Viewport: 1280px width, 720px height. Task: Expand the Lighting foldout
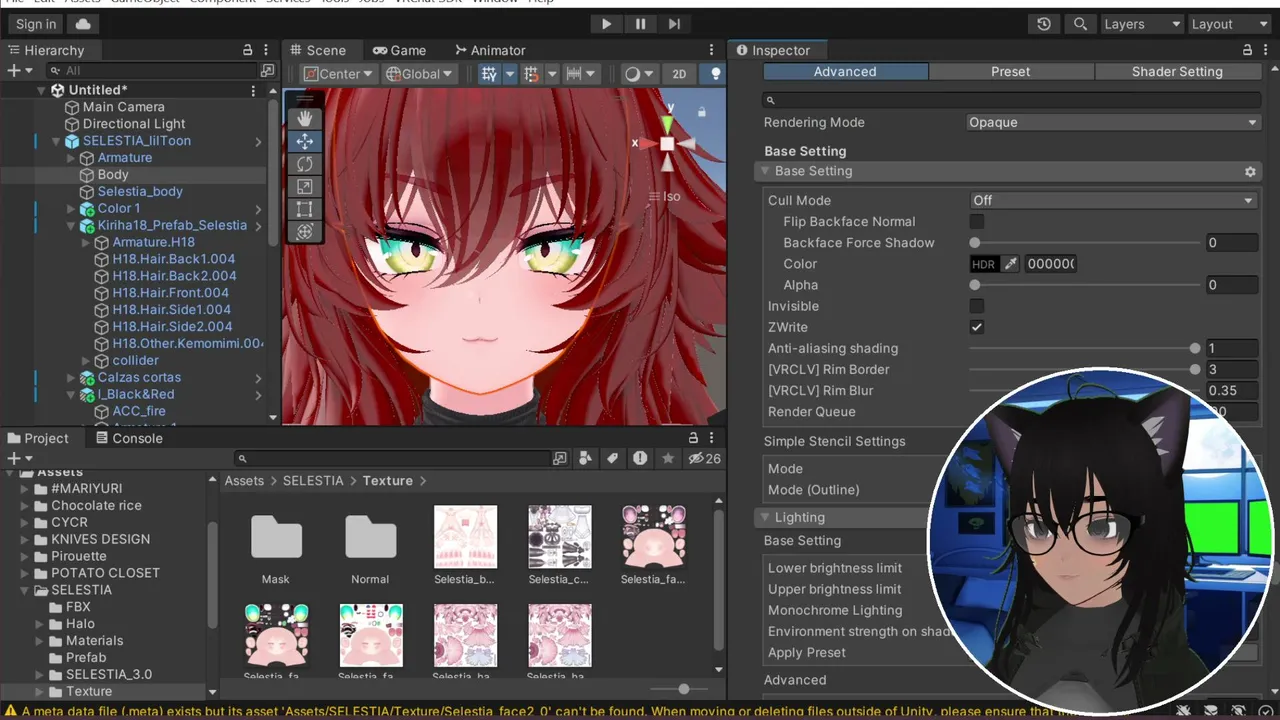click(765, 517)
